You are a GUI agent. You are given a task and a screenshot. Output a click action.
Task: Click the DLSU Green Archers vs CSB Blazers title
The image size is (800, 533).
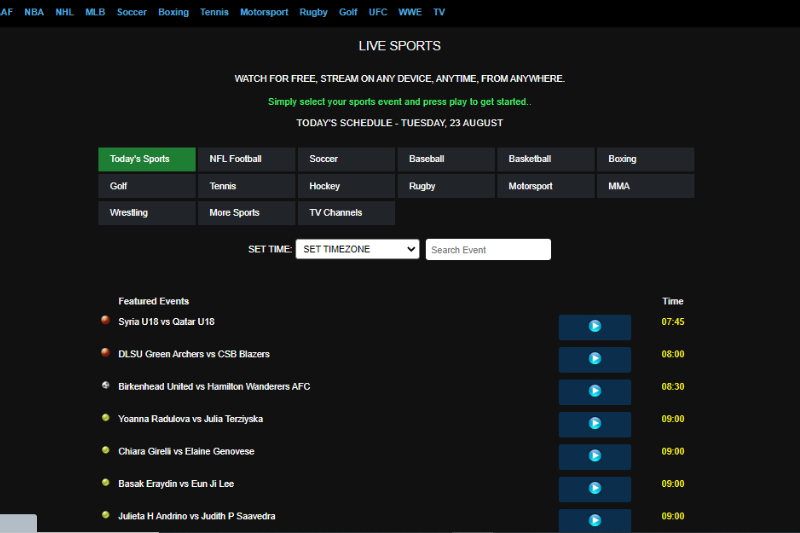point(194,354)
